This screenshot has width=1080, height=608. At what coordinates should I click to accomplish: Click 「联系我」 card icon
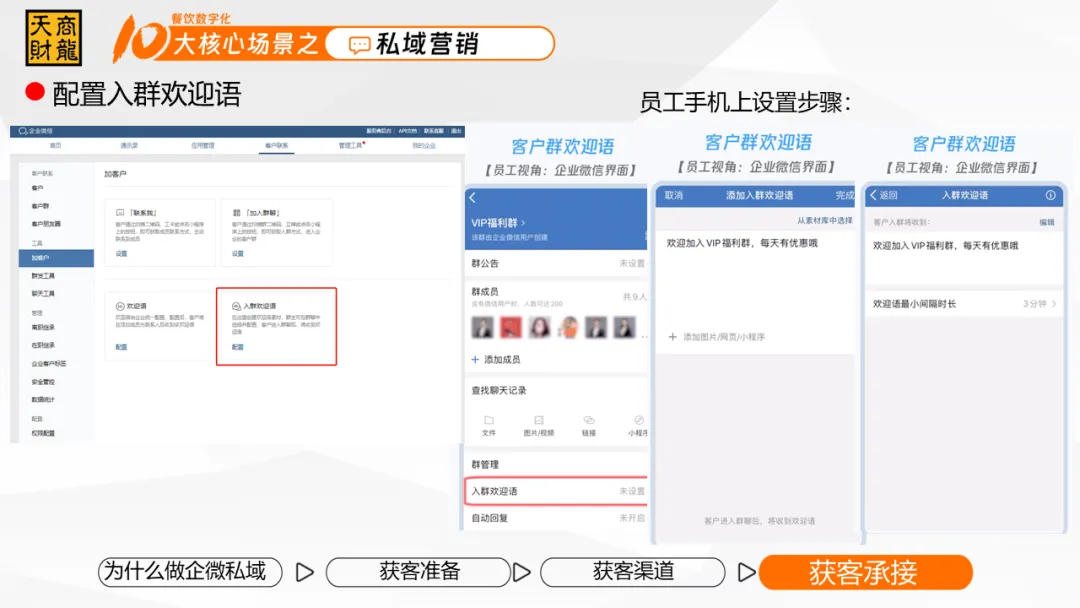[120, 213]
